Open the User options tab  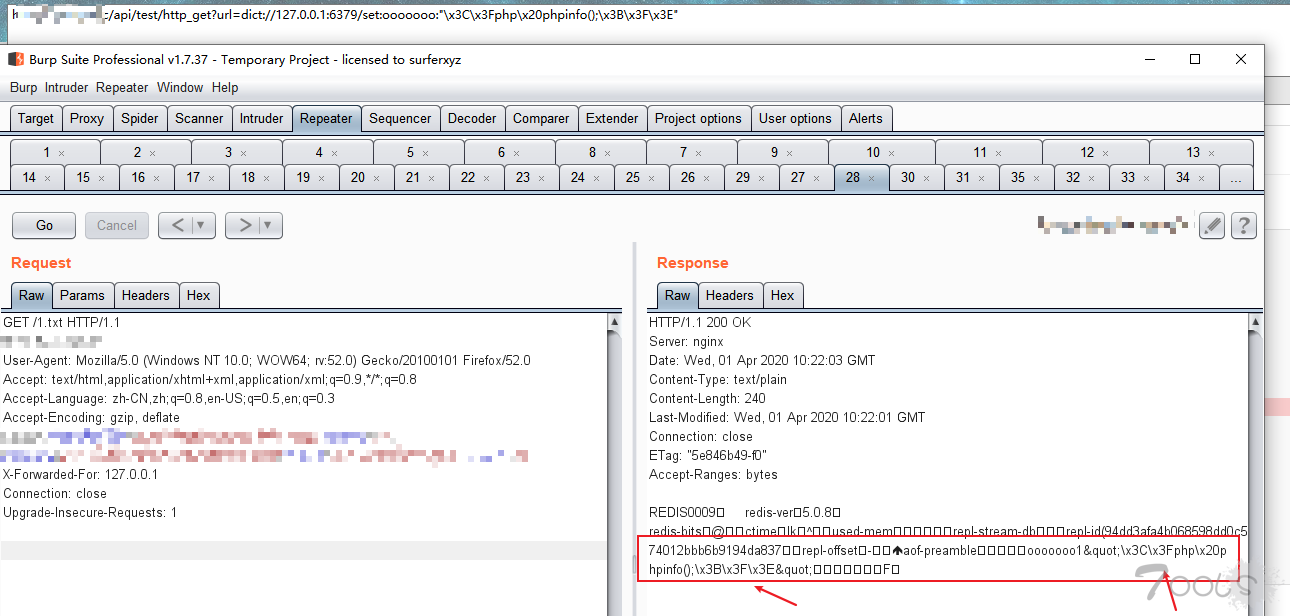point(795,118)
